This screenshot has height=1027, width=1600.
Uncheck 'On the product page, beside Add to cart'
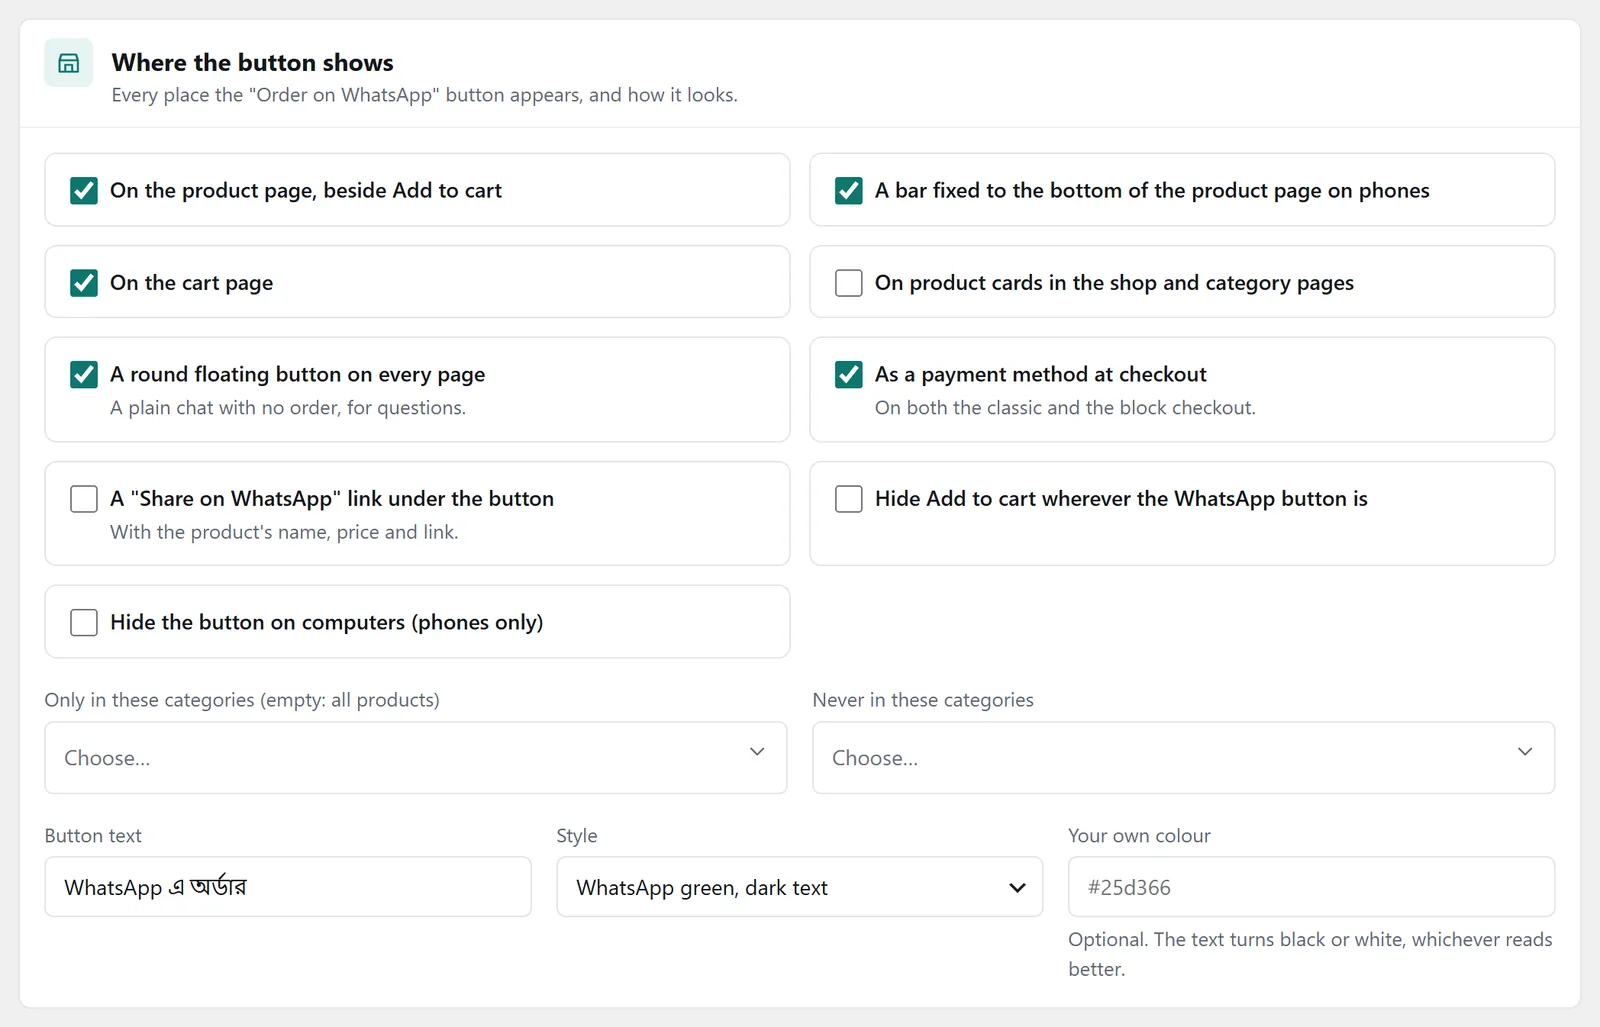[x=84, y=190]
